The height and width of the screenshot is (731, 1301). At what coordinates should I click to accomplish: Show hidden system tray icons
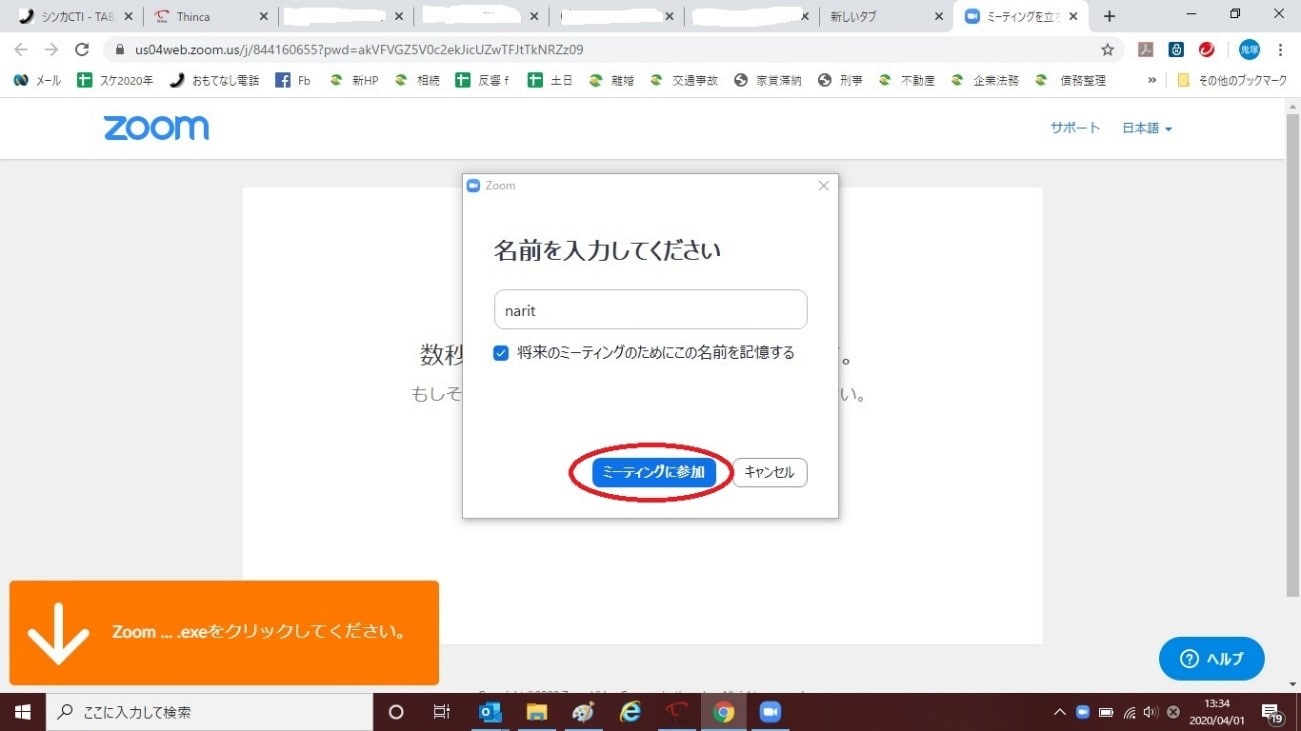pyautogui.click(x=1059, y=712)
